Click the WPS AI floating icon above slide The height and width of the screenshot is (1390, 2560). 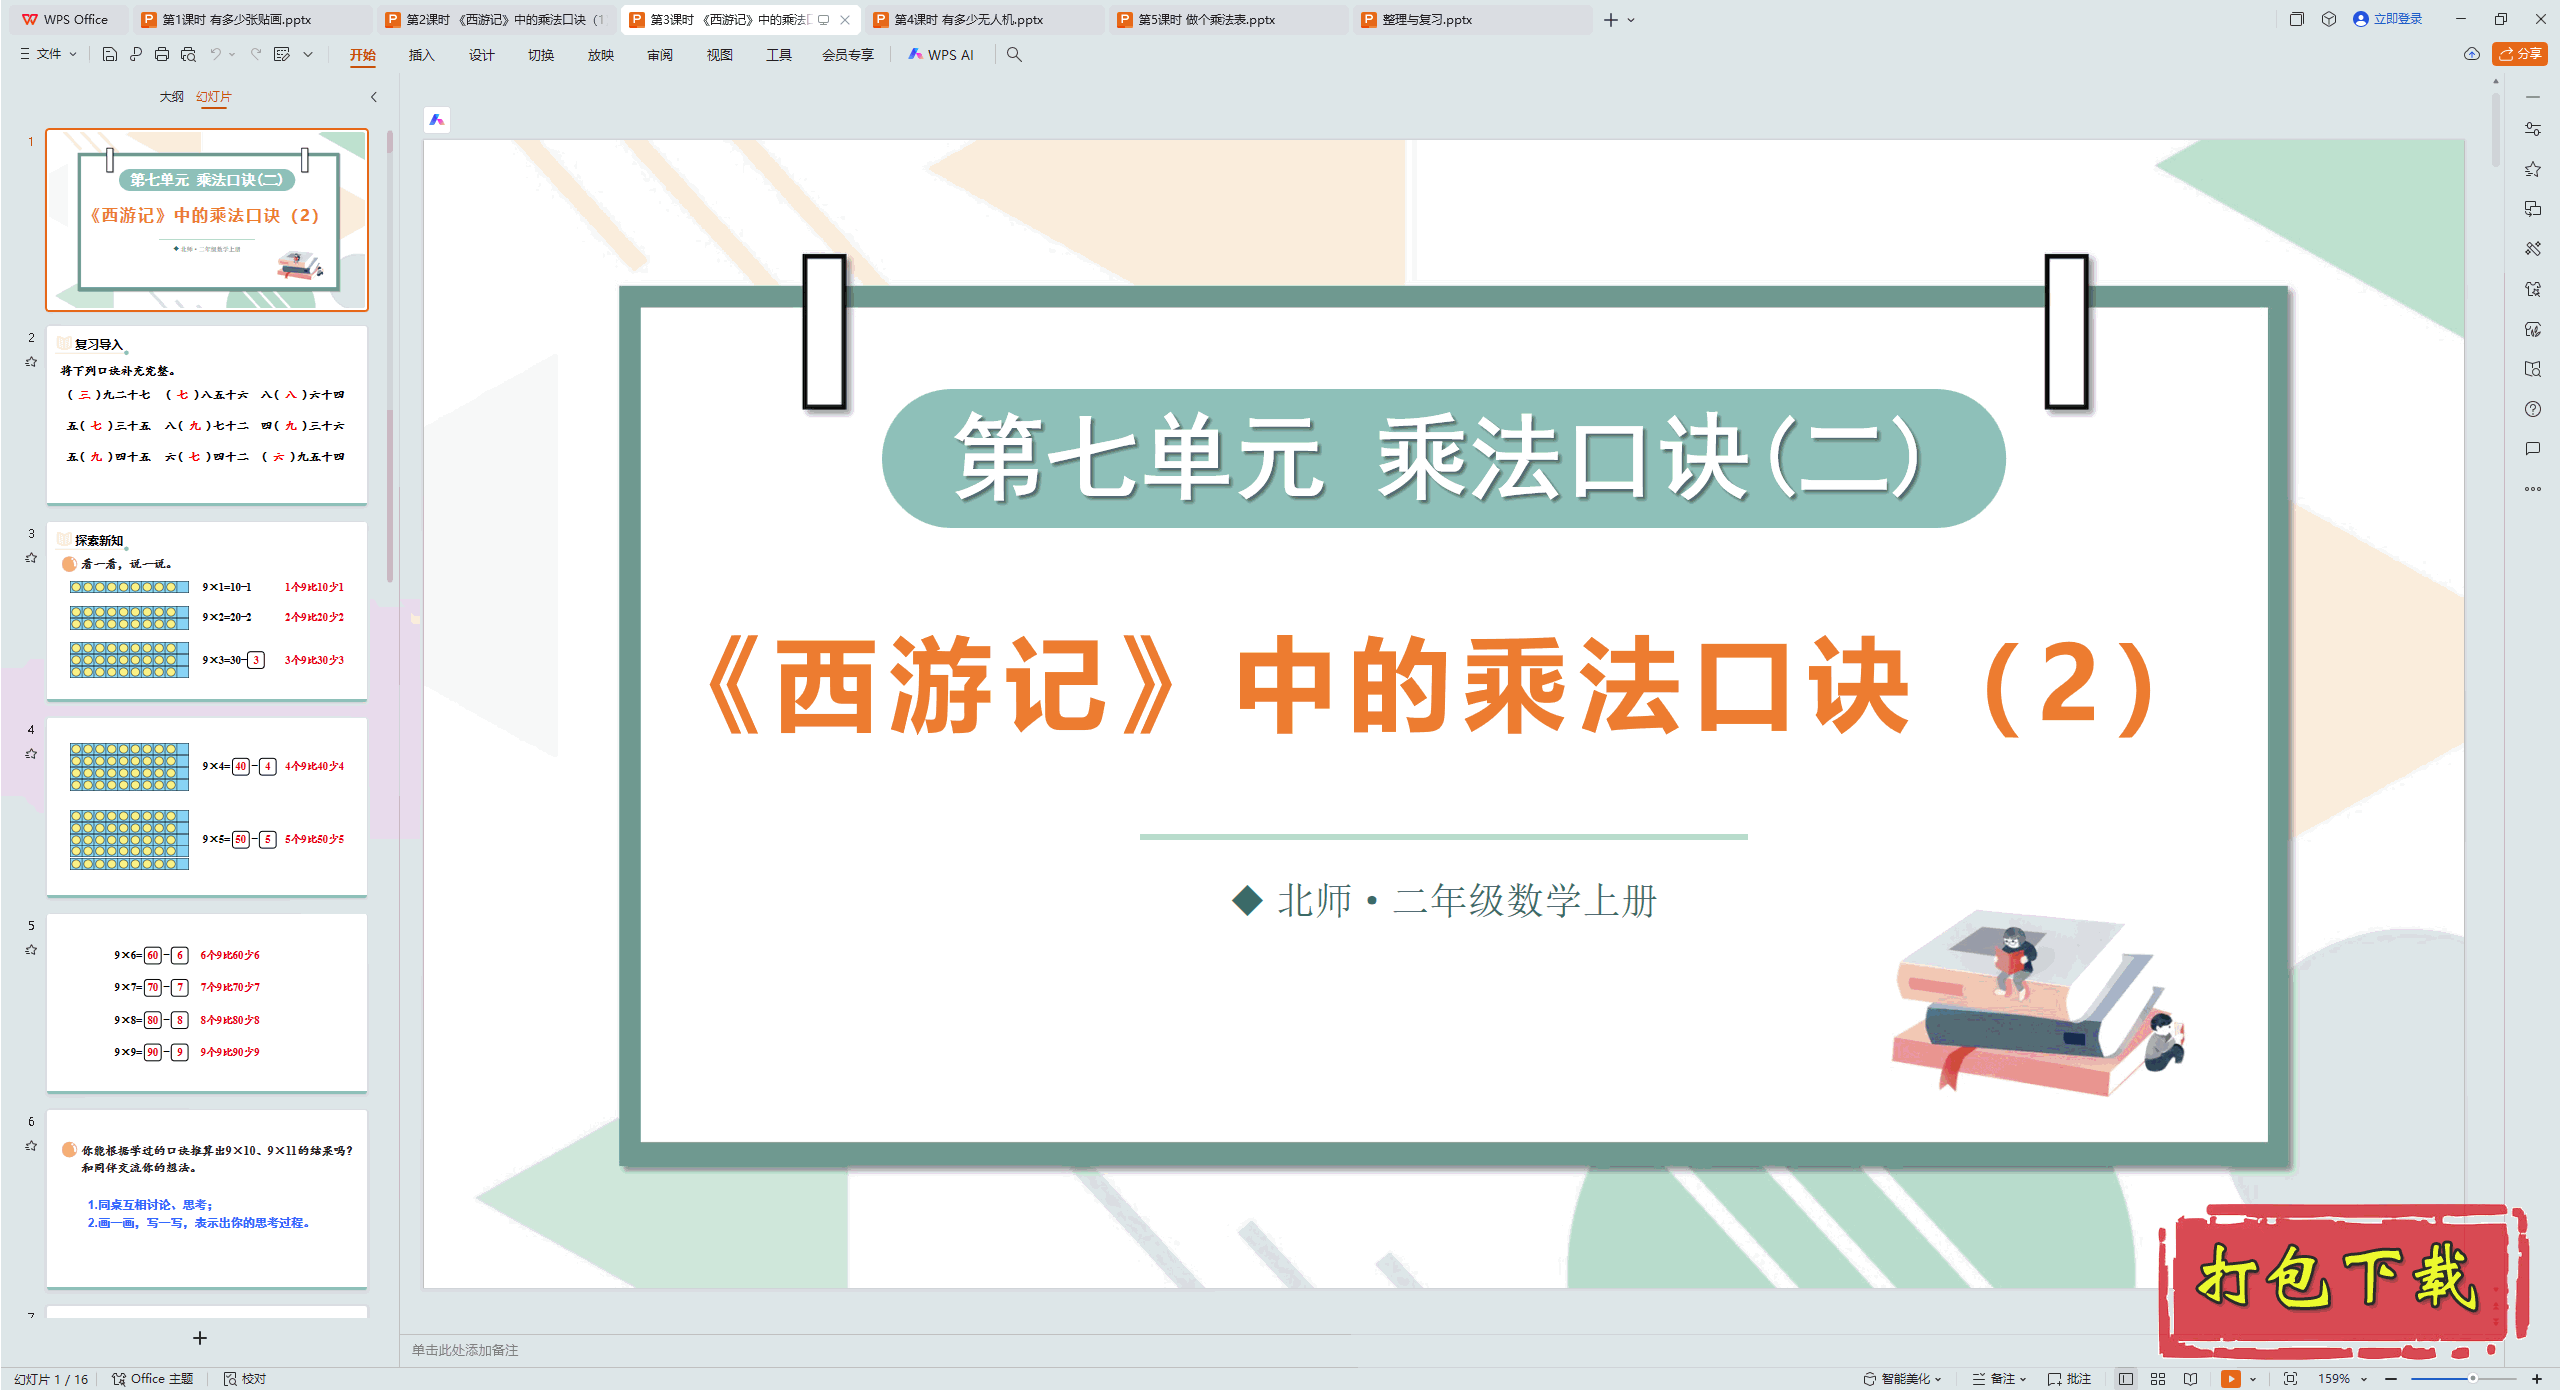coord(437,120)
